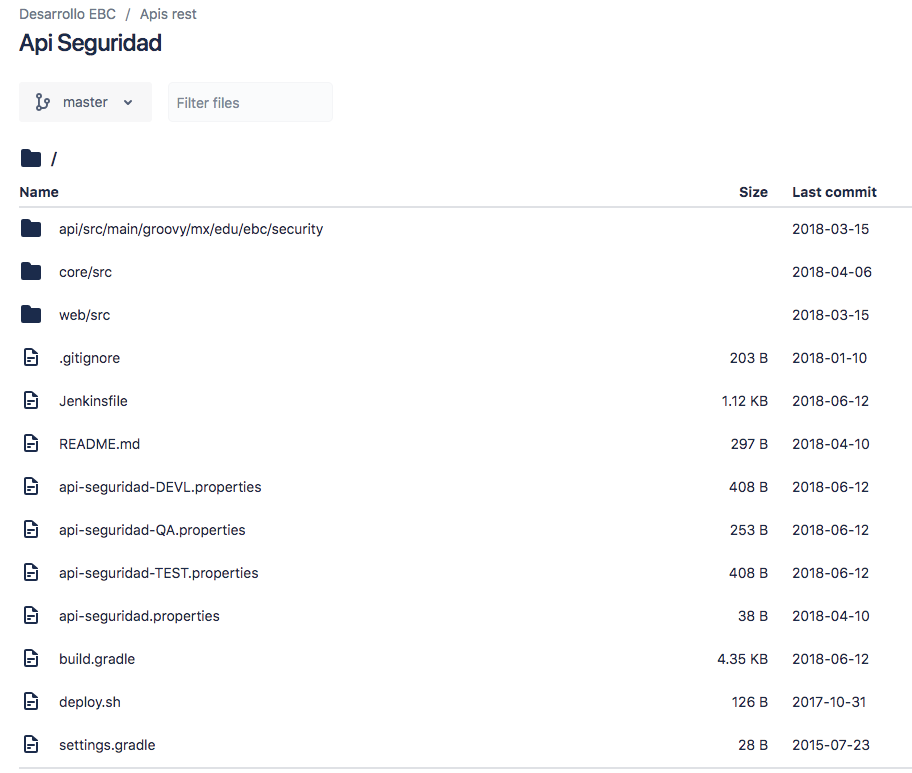Click the file icon for api-seguridad-TEST.properties
This screenshot has height=773, width=912.
(31, 573)
